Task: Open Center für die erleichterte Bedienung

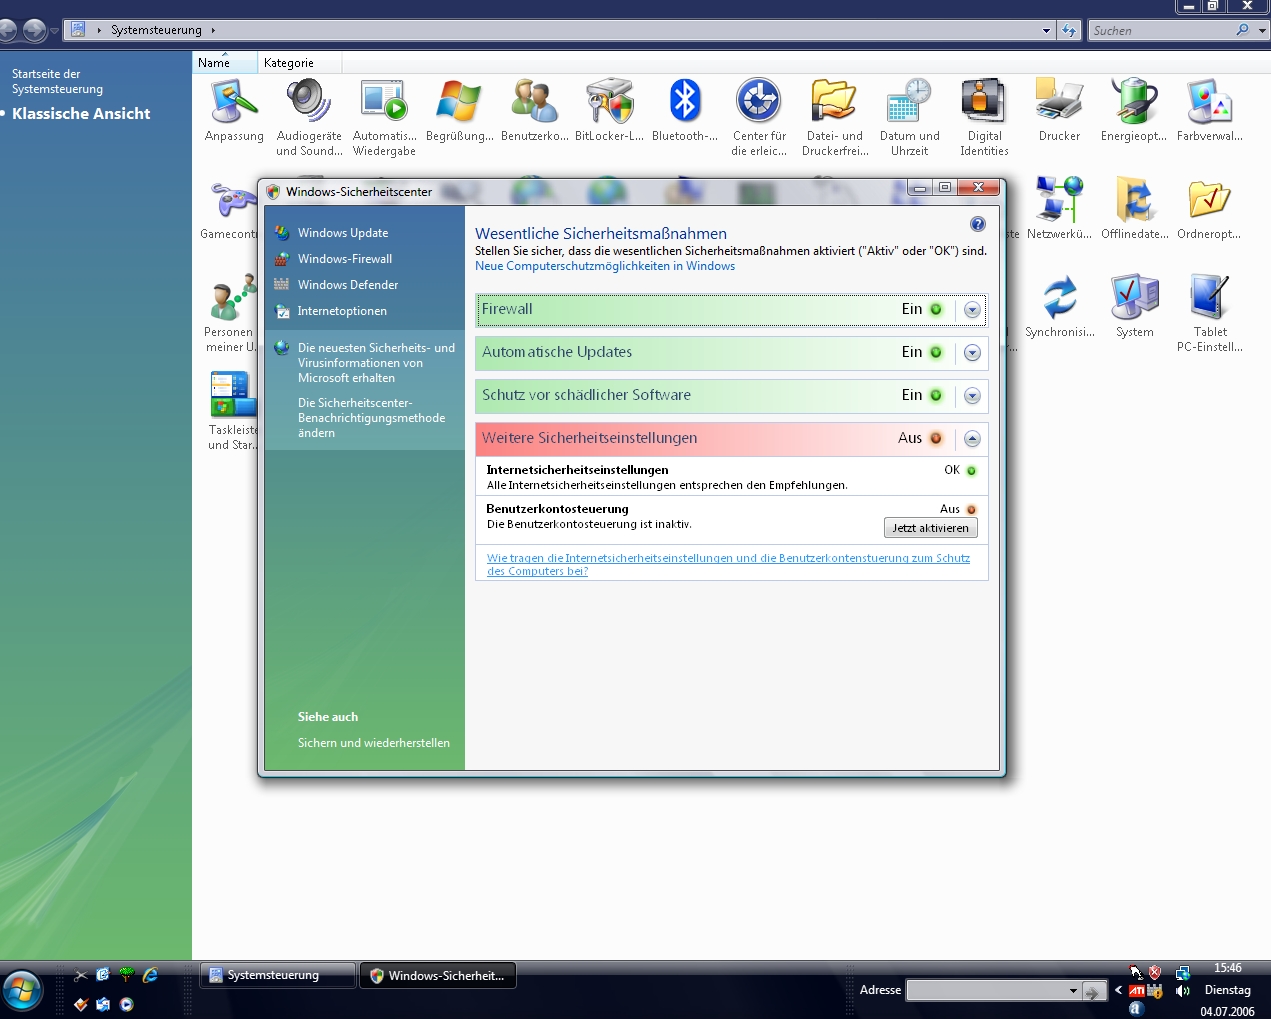Action: click(759, 118)
